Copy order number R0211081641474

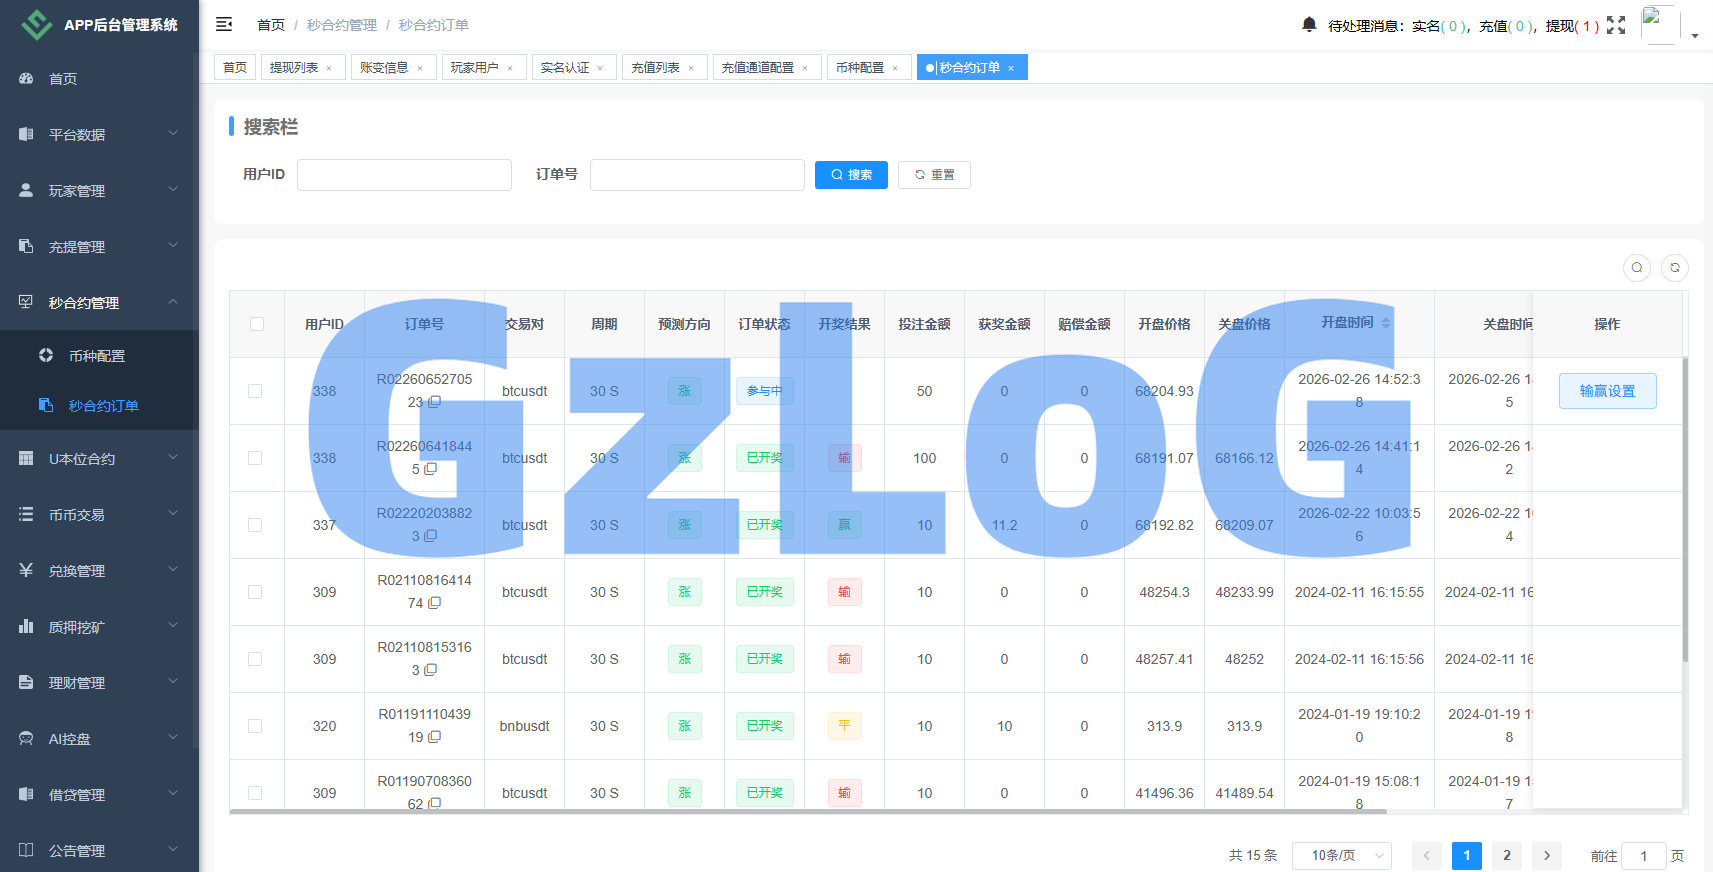click(x=435, y=603)
